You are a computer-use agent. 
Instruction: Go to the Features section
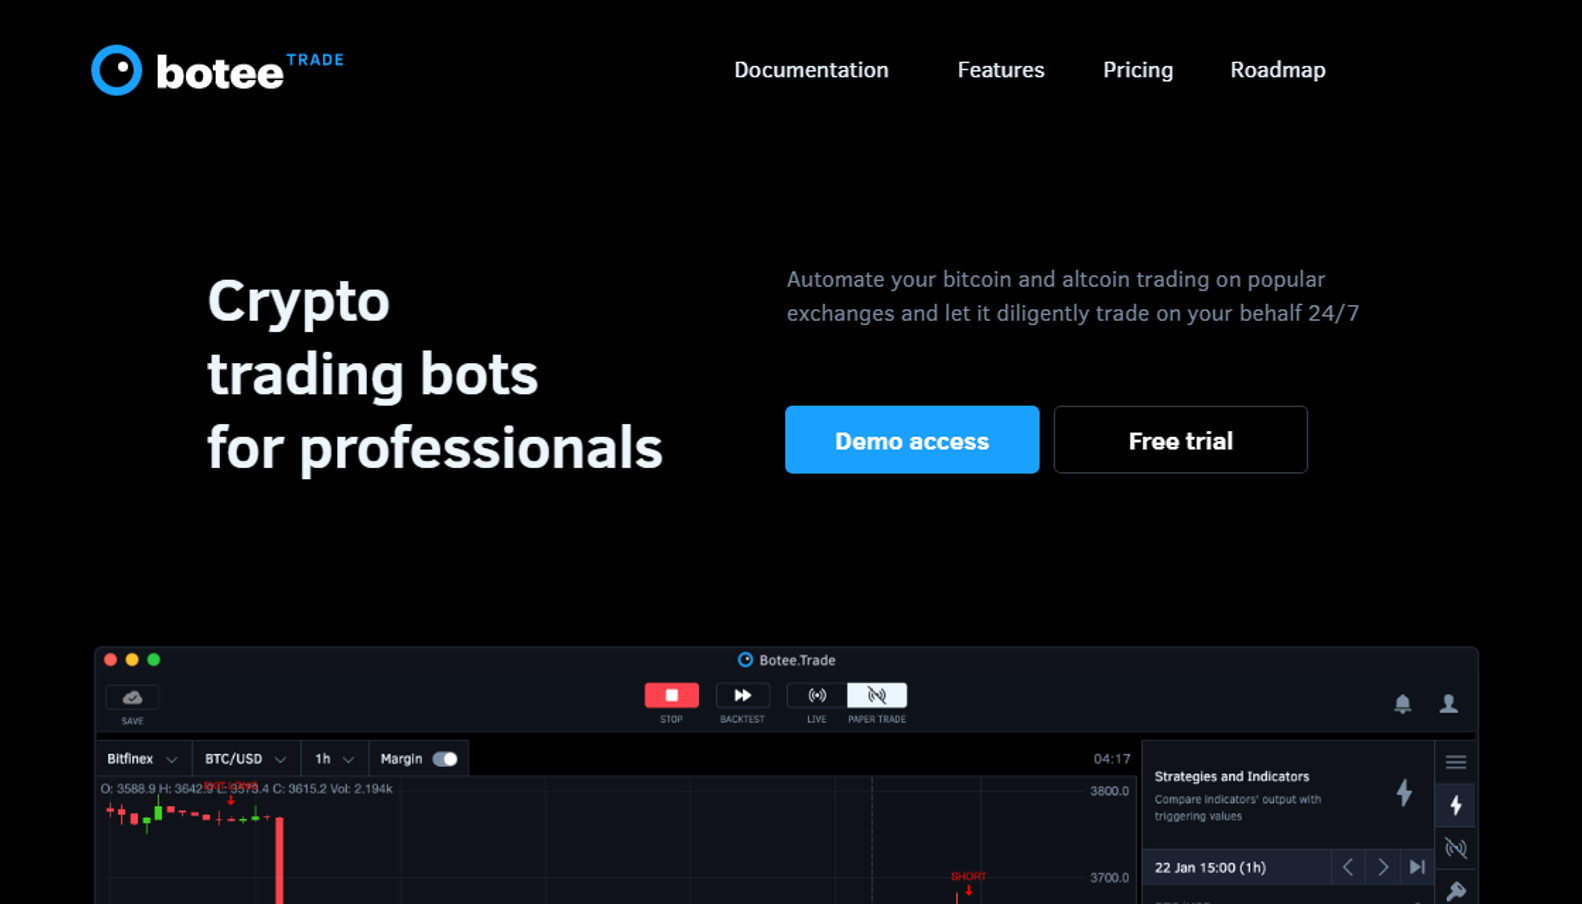[1001, 70]
